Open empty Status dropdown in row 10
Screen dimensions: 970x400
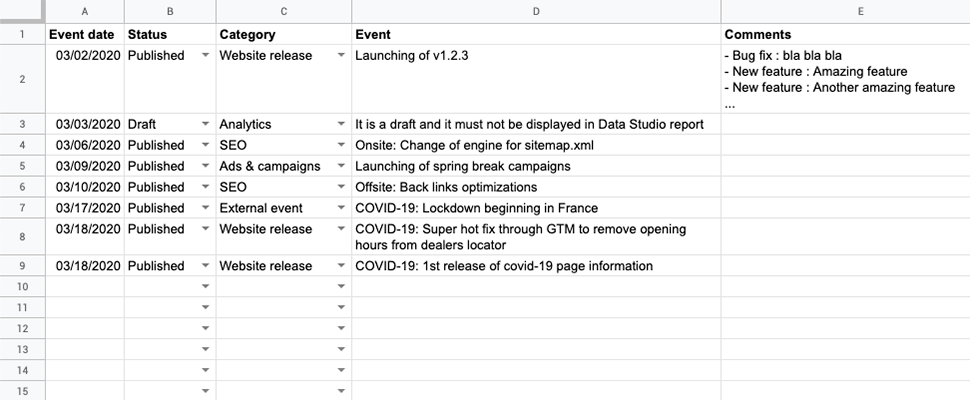pyautogui.click(x=205, y=287)
